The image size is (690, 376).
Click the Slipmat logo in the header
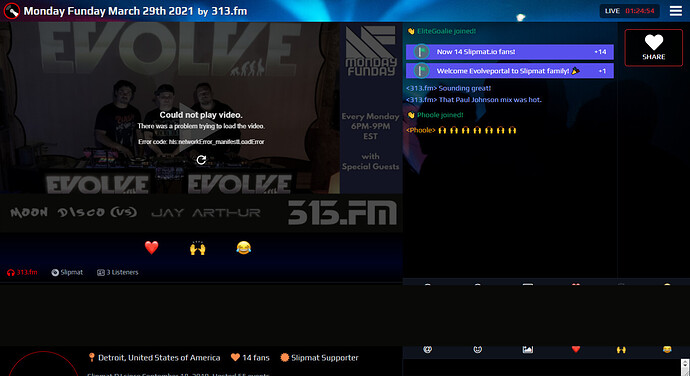pyautogui.click(x=11, y=11)
